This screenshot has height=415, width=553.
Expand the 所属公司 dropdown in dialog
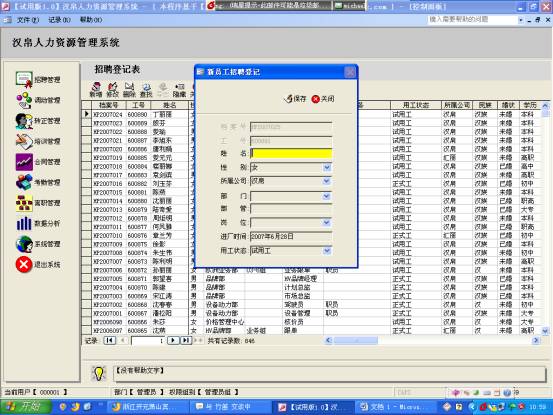pos(327,181)
